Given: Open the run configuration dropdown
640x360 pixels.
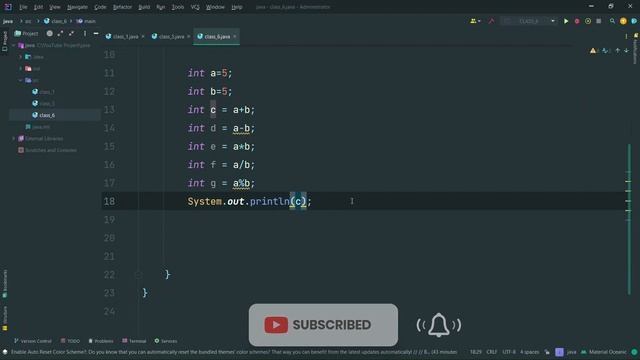Looking at the screenshot, I should click(x=529, y=21).
